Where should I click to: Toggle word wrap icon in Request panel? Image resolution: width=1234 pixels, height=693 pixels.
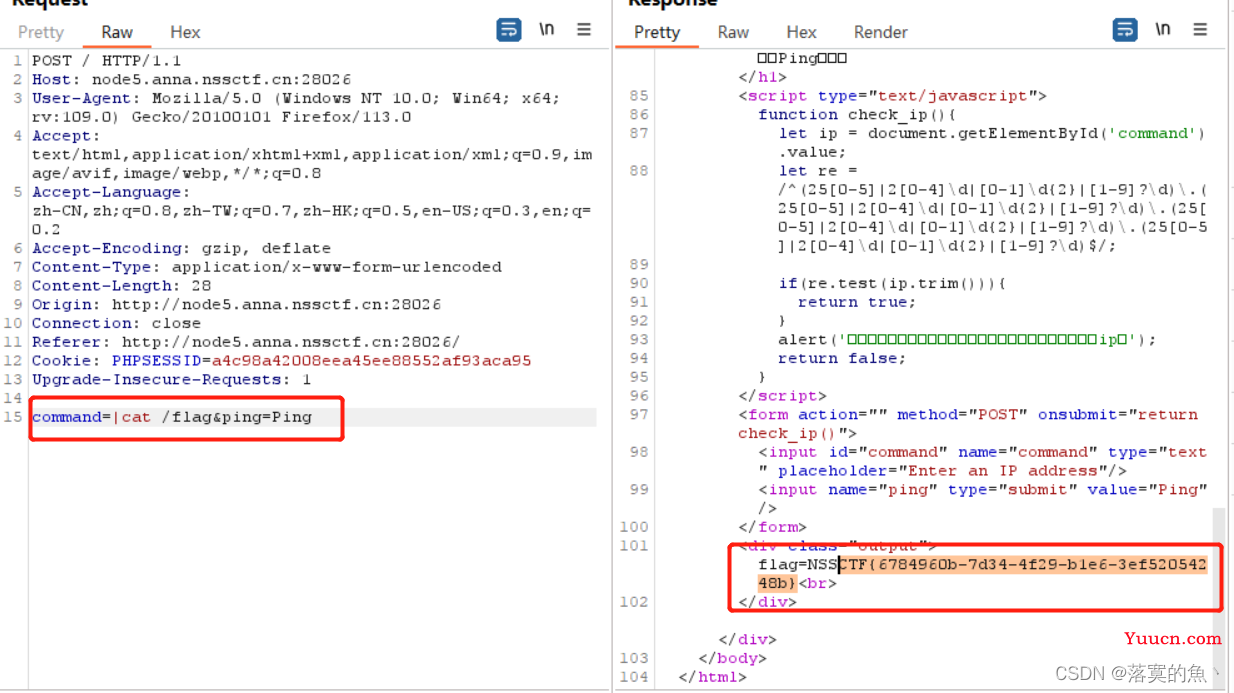tap(509, 30)
